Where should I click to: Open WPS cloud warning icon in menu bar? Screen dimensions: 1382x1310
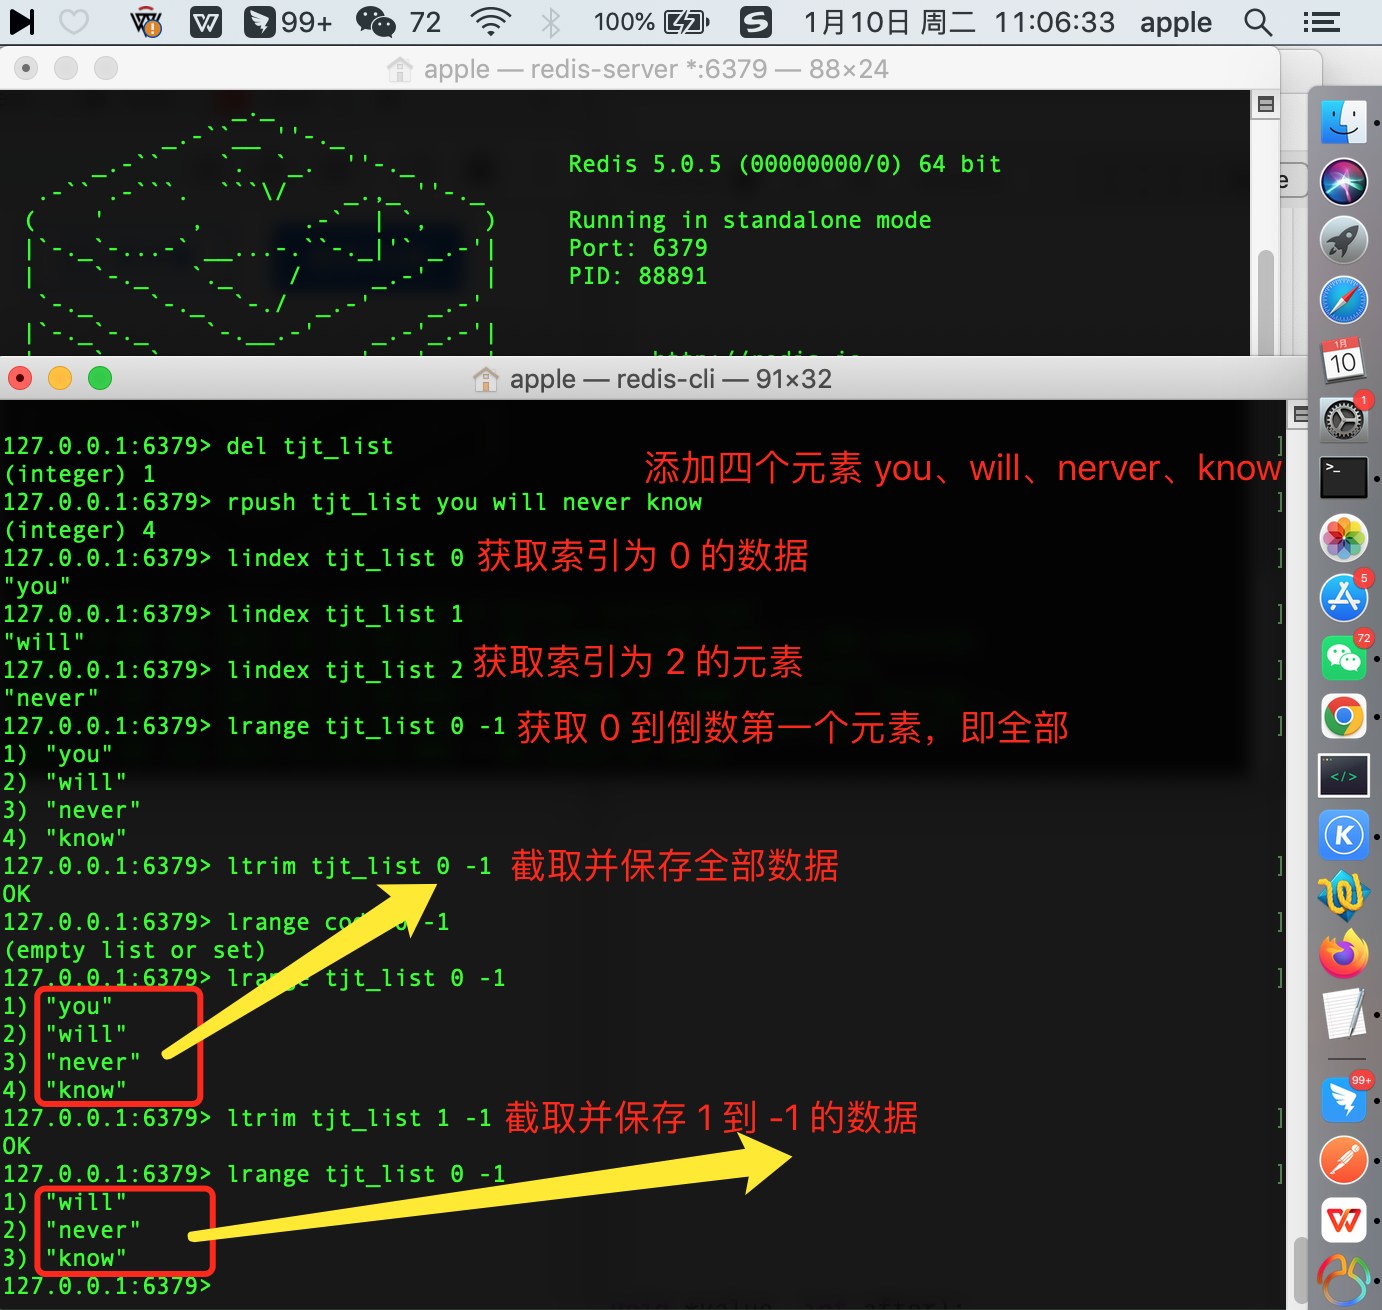coord(147,21)
